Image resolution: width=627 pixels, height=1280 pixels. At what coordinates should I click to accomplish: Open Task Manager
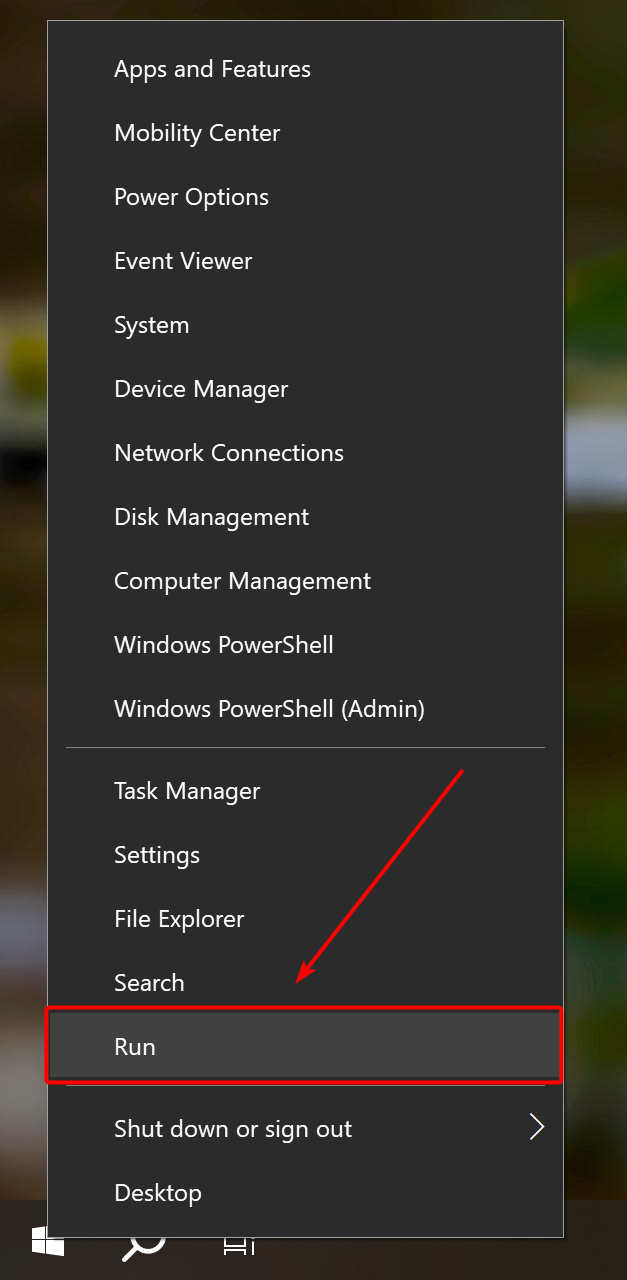(x=187, y=792)
